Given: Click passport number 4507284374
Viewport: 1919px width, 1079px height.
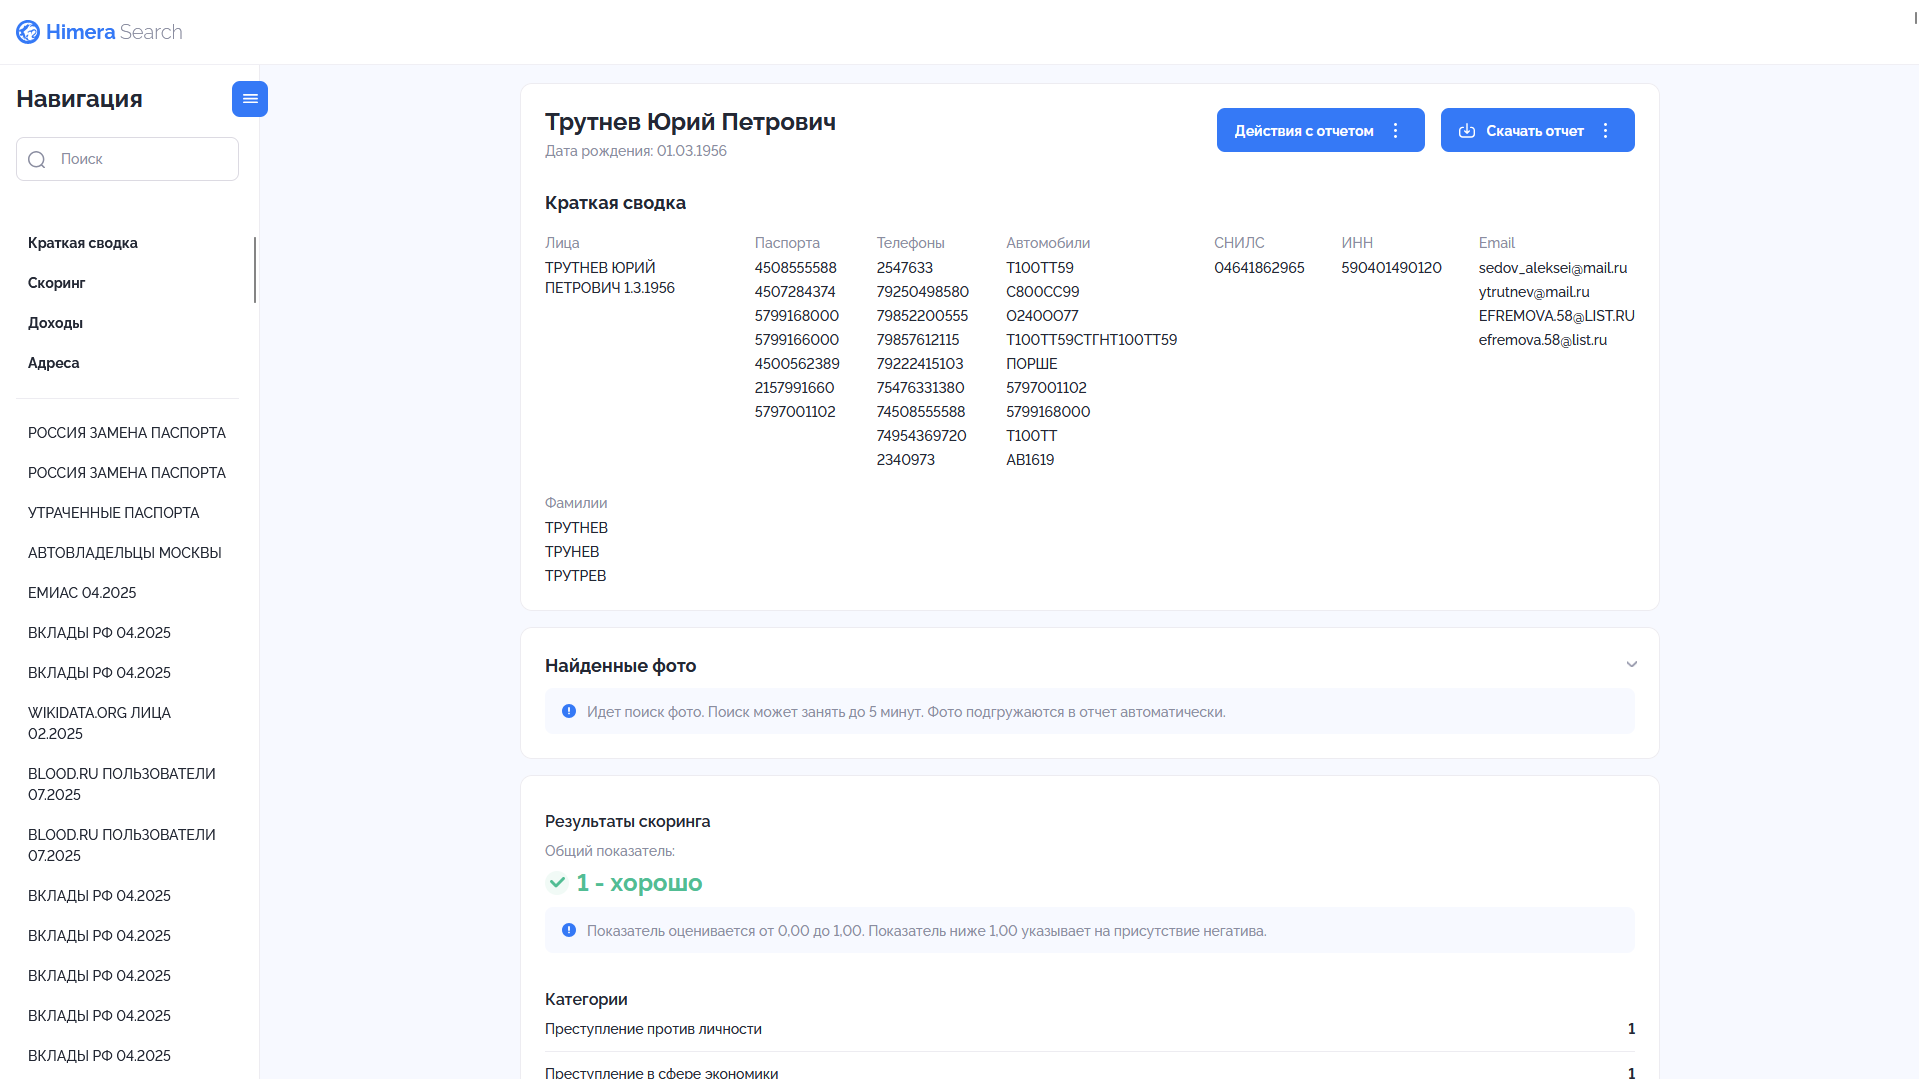Looking at the screenshot, I should 795,292.
